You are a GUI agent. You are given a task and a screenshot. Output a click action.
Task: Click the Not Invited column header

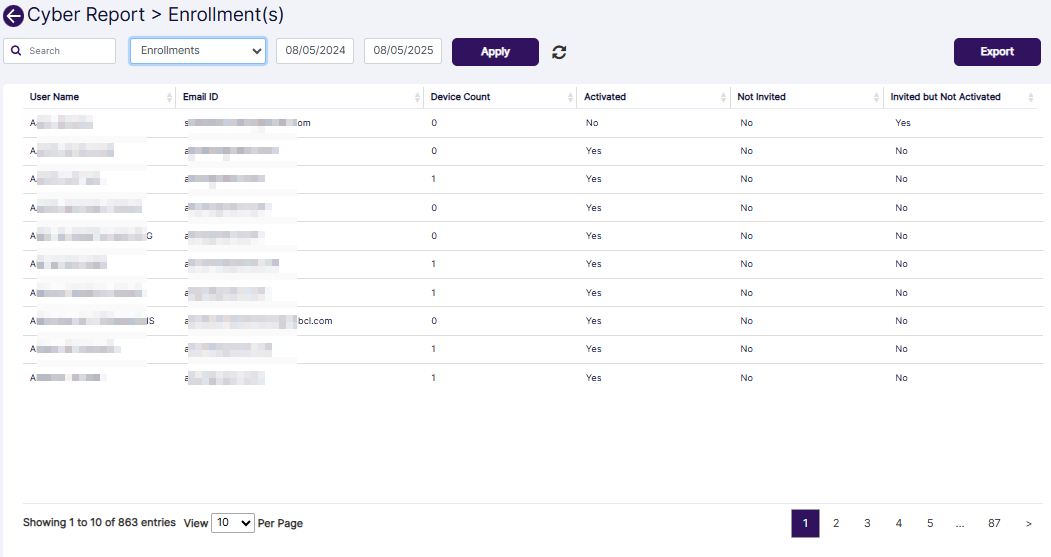point(761,97)
